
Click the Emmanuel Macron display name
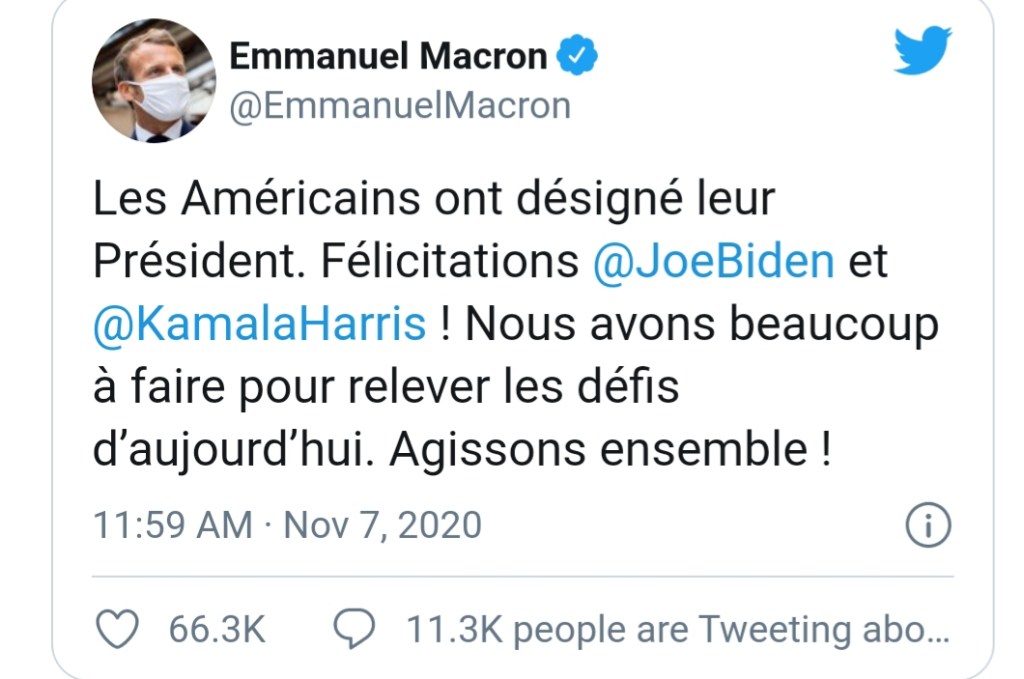pos(388,56)
